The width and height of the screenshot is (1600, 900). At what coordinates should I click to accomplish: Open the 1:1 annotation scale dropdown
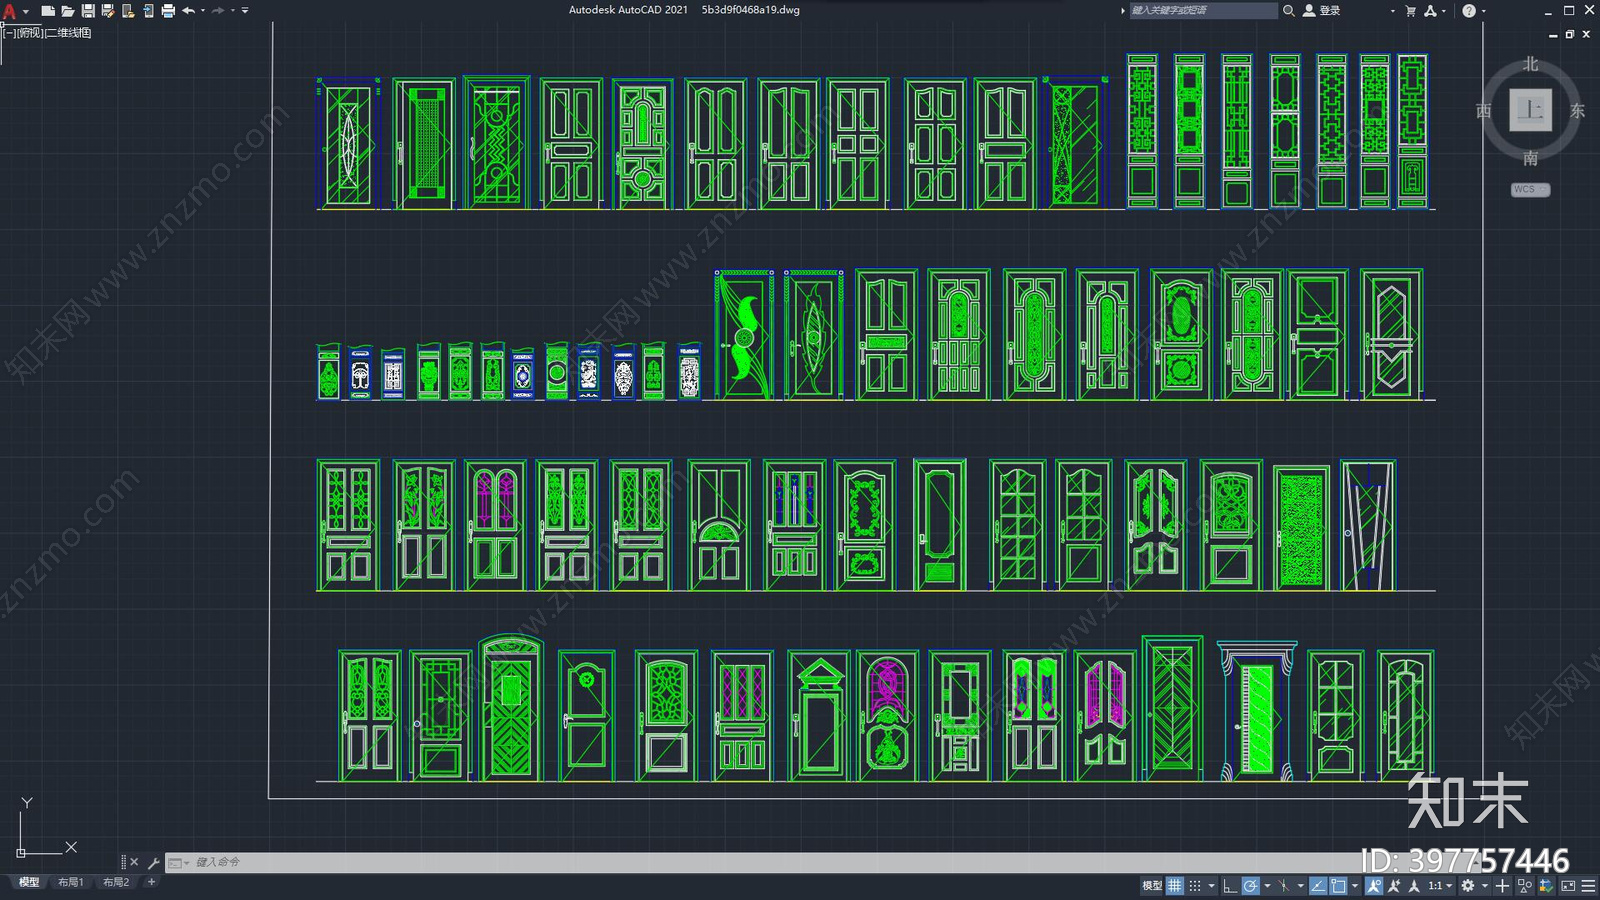[1440, 886]
